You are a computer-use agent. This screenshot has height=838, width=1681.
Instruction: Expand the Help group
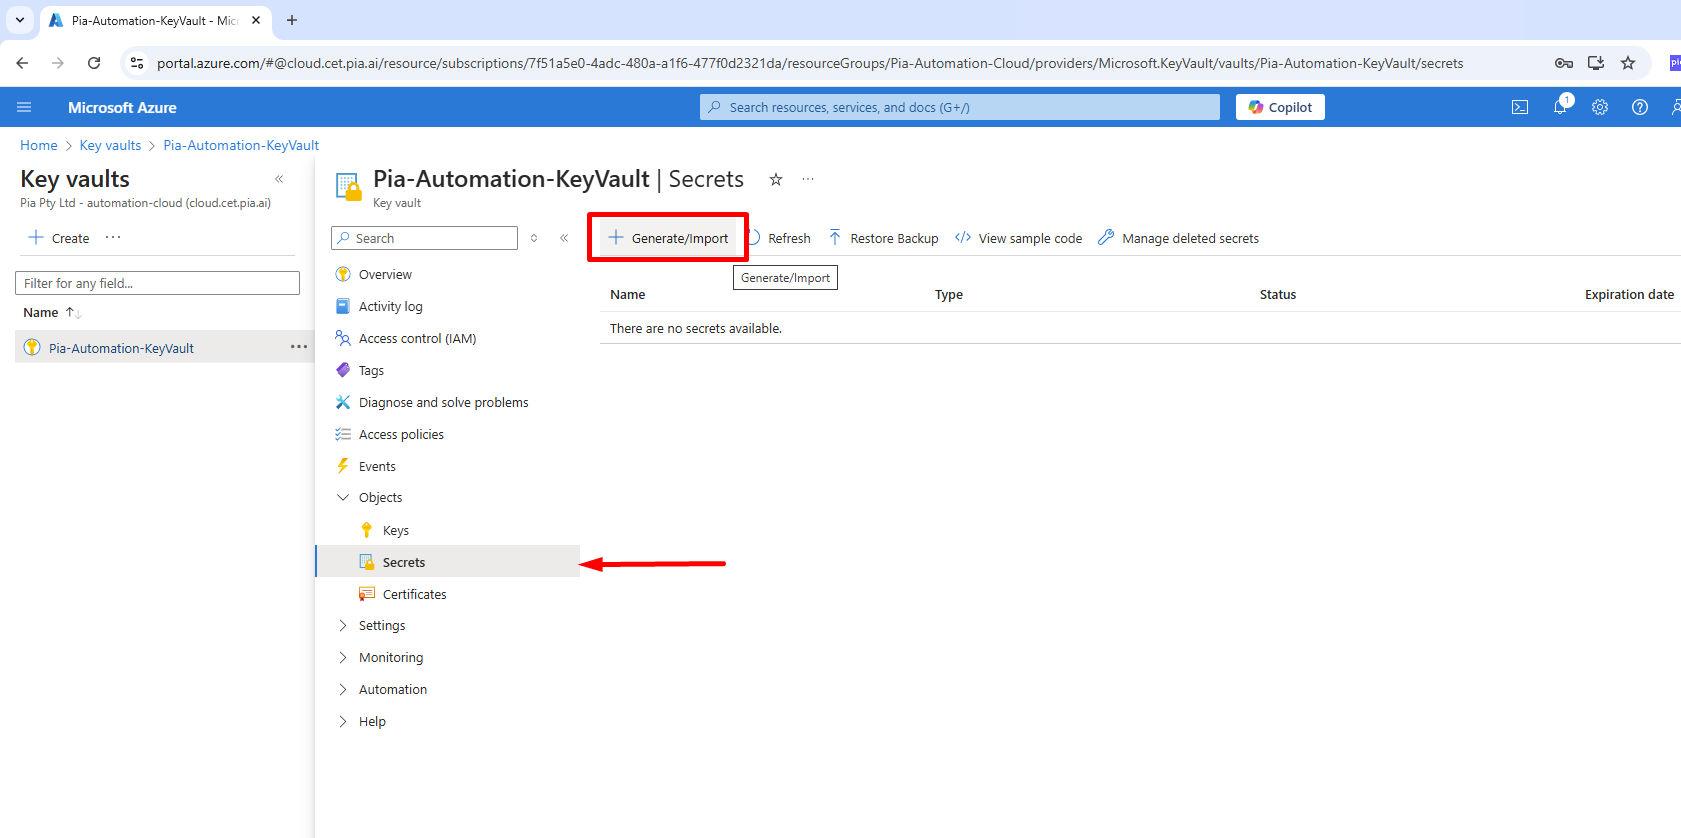click(x=343, y=721)
